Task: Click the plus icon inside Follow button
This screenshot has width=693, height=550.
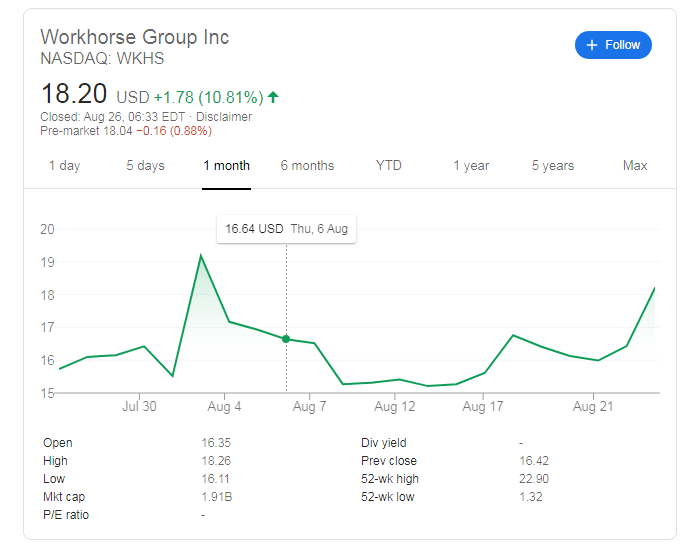Action: coord(592,45)
